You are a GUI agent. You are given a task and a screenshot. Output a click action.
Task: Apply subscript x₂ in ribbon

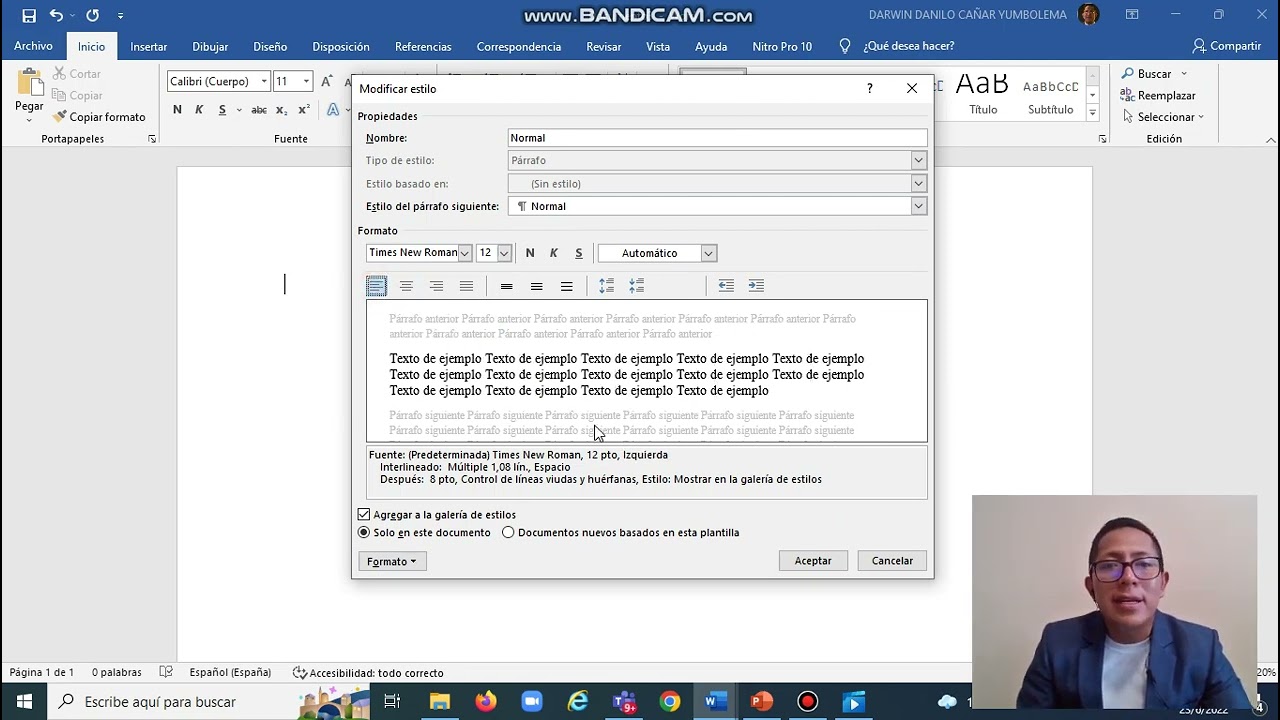pyautogui.click(x=281, y=110)
